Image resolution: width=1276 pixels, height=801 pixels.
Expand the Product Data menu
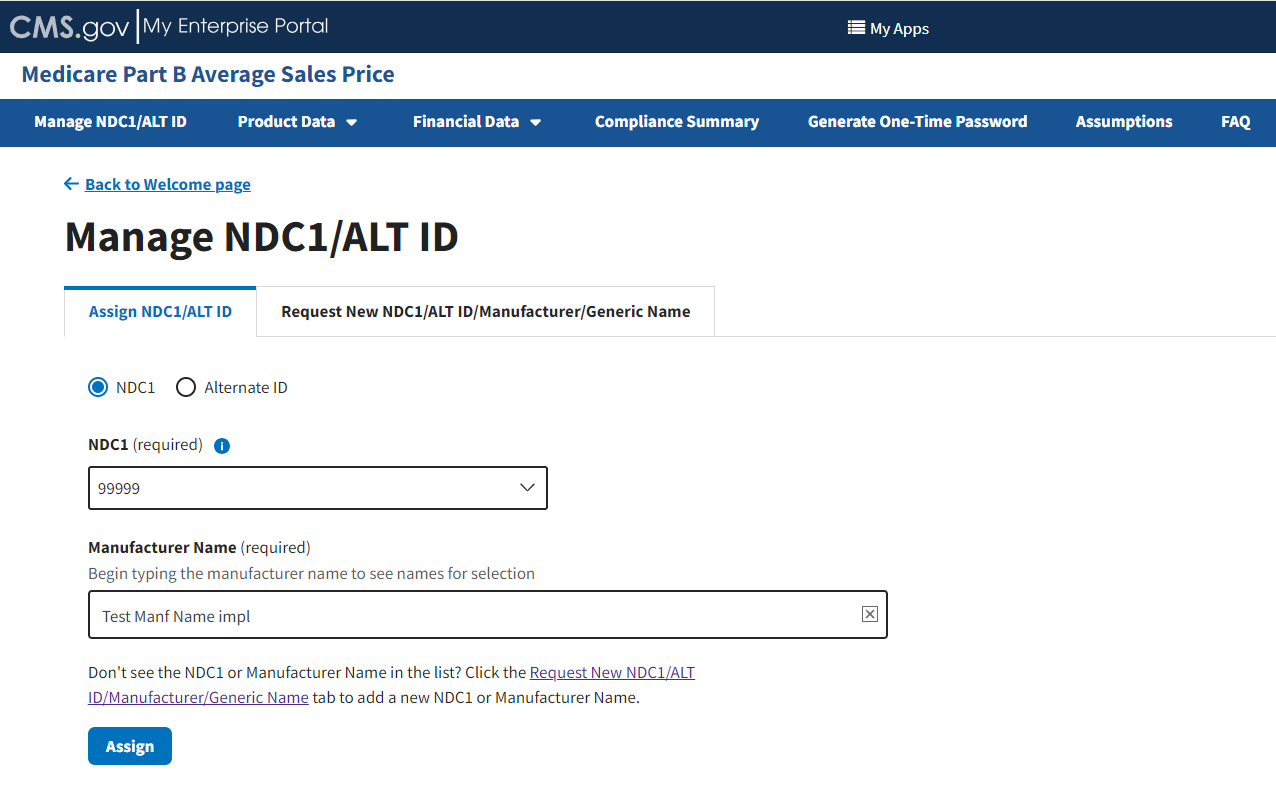[297, 122]
